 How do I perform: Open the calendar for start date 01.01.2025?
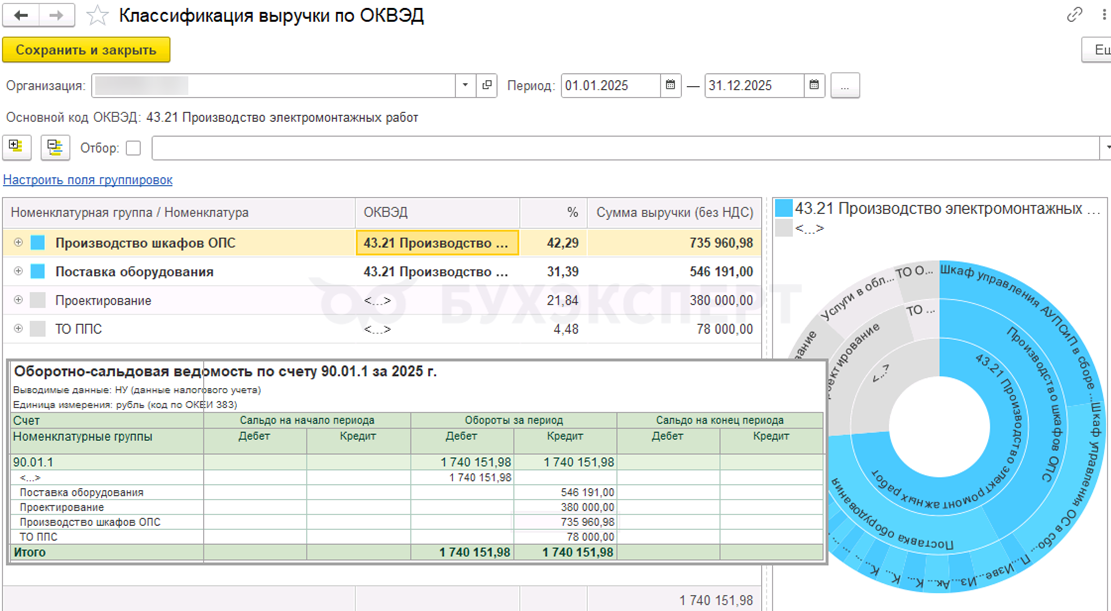coord(671,86)
